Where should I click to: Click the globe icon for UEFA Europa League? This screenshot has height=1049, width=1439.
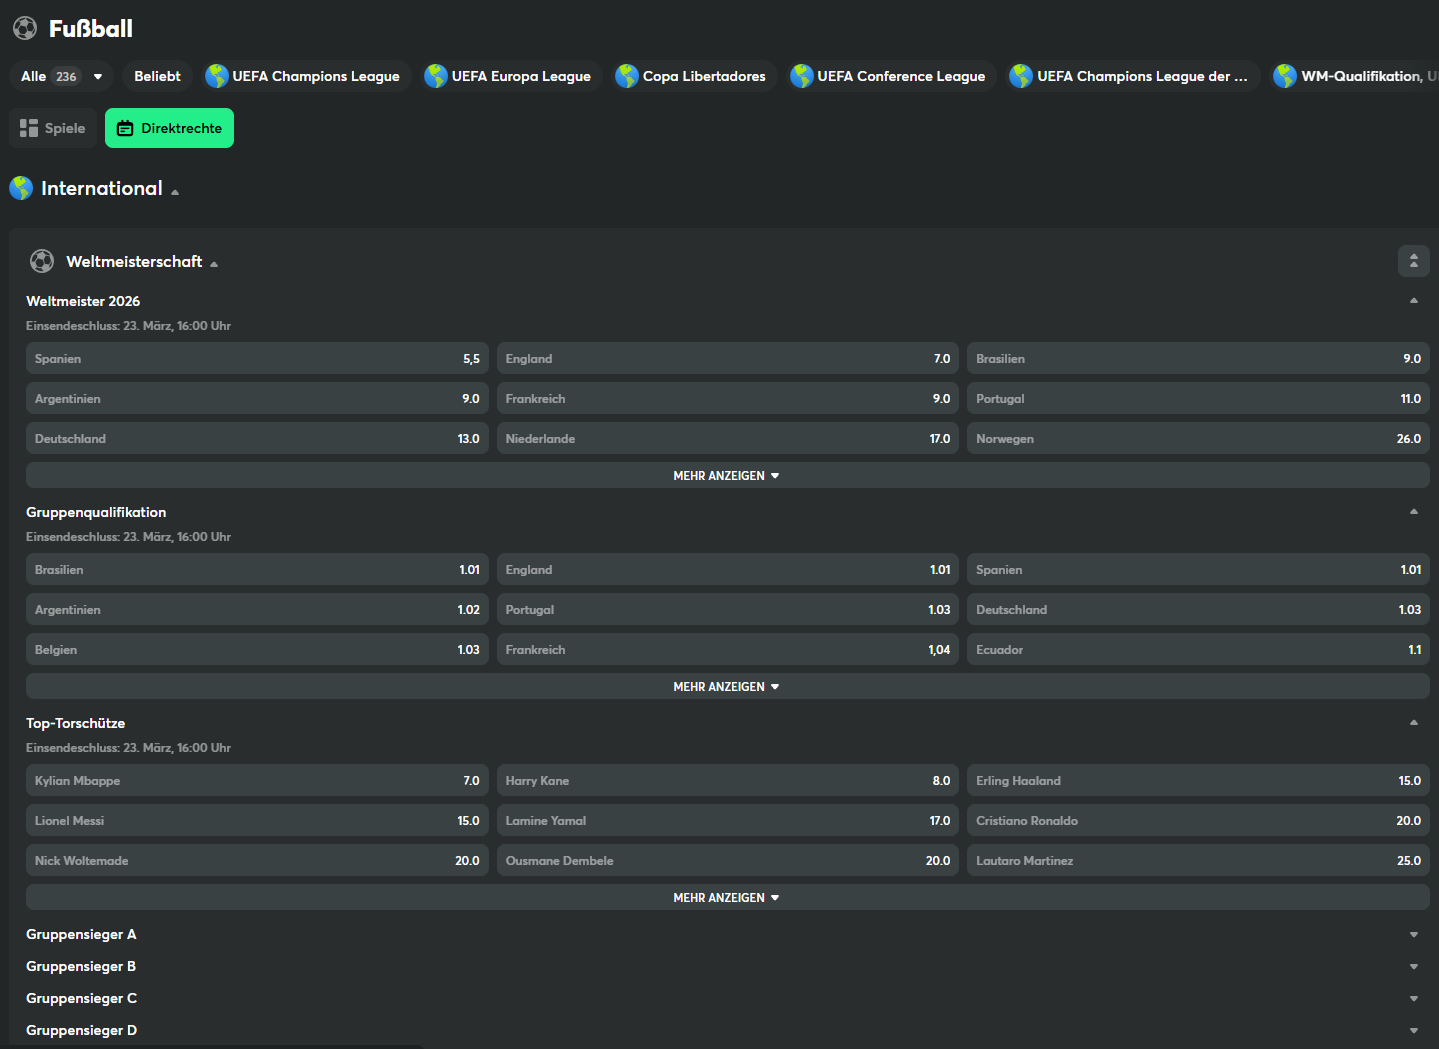pyautogui.click(x=435, y=76)
